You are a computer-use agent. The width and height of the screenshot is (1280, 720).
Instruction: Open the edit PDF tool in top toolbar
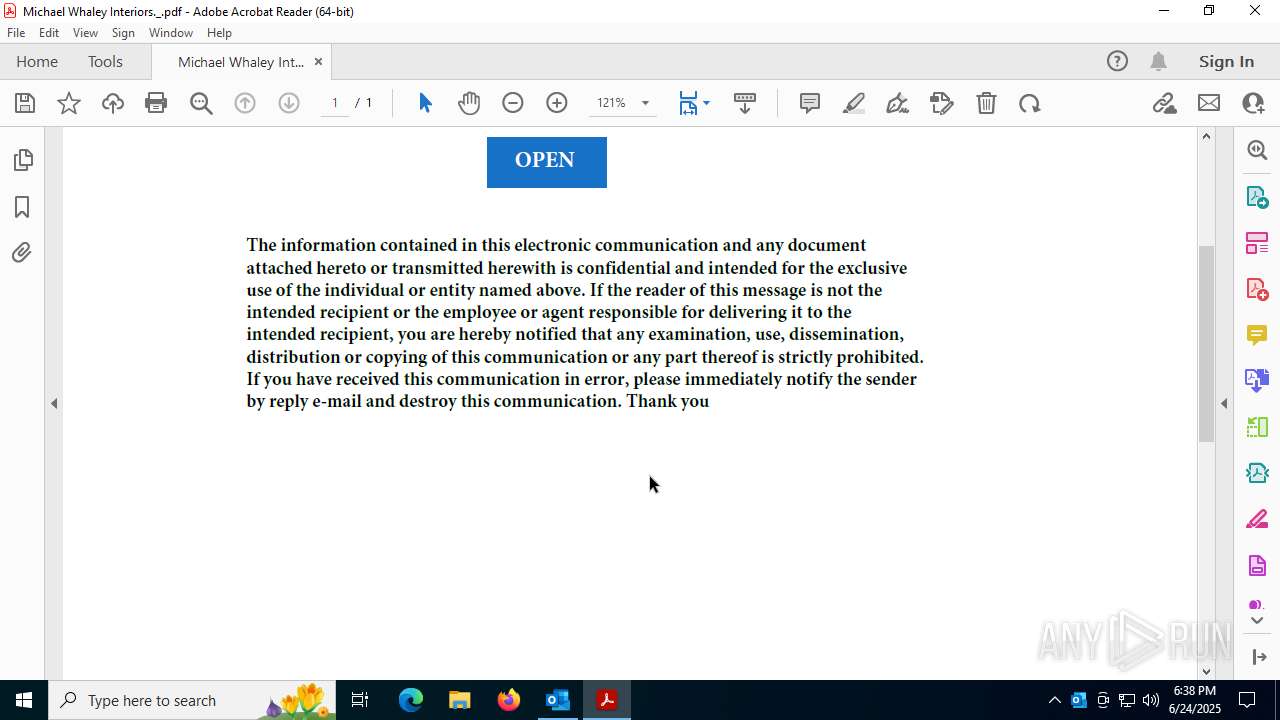click(942, 103)
